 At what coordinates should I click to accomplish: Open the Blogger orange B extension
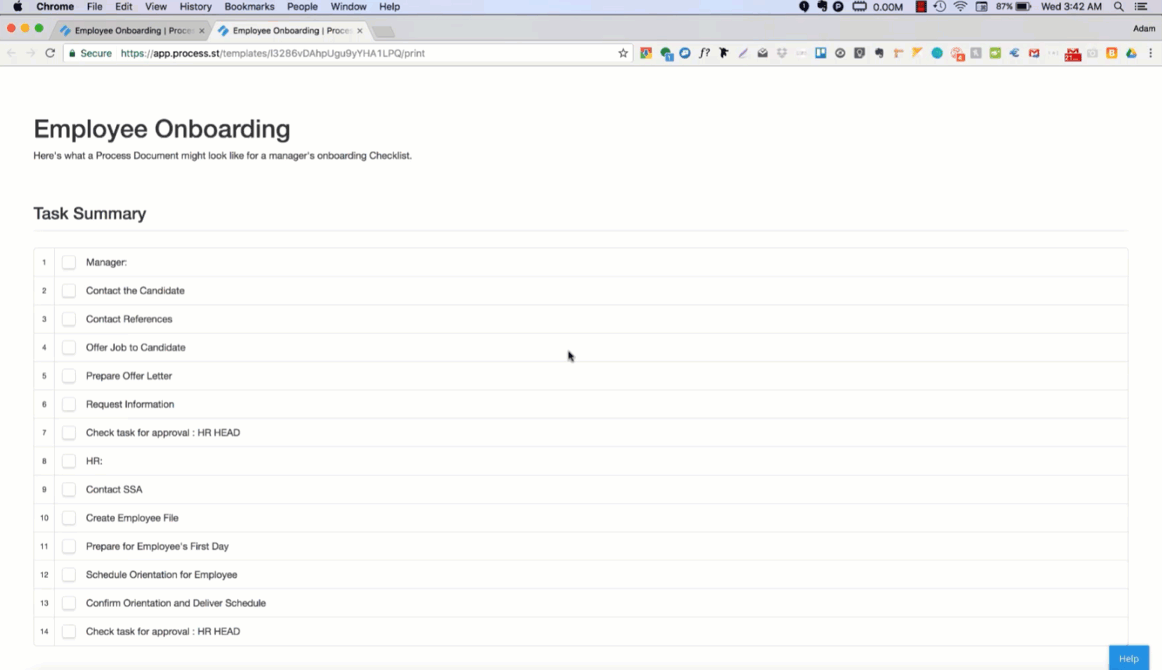pos(1112,53)
